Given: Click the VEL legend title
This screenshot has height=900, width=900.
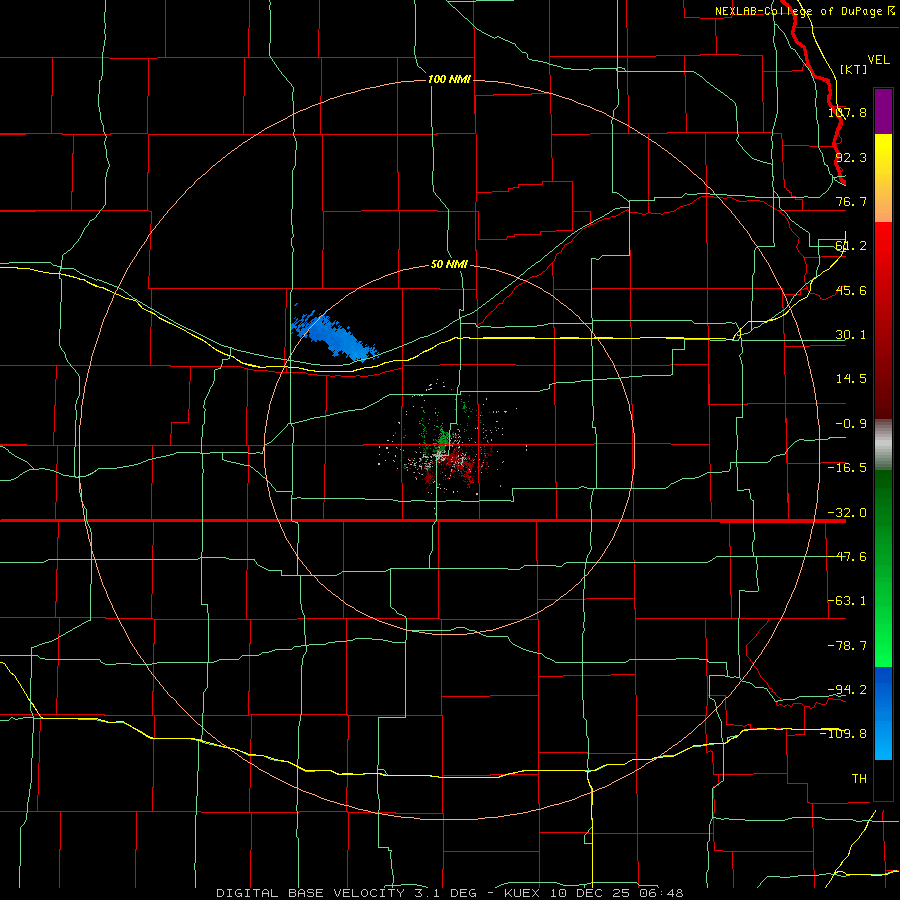Looking at the screenshot, I should (x=879, y=59).
